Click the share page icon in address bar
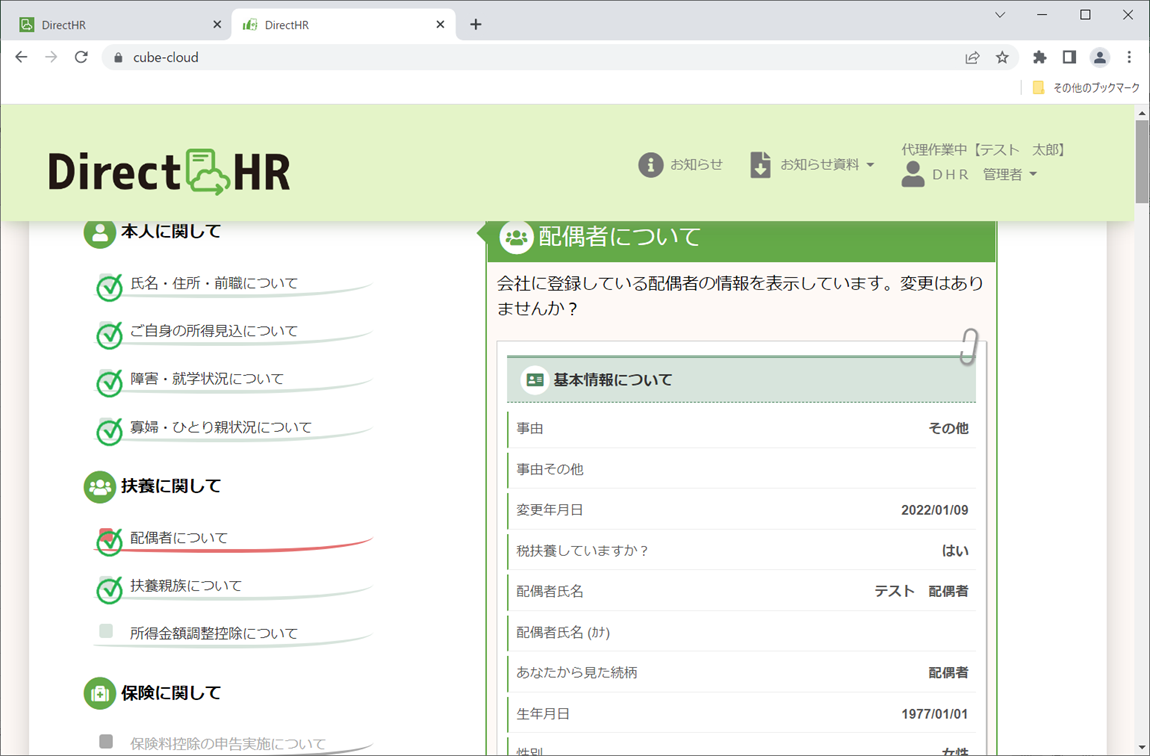Screen dimensions: 1150x756 973,57
